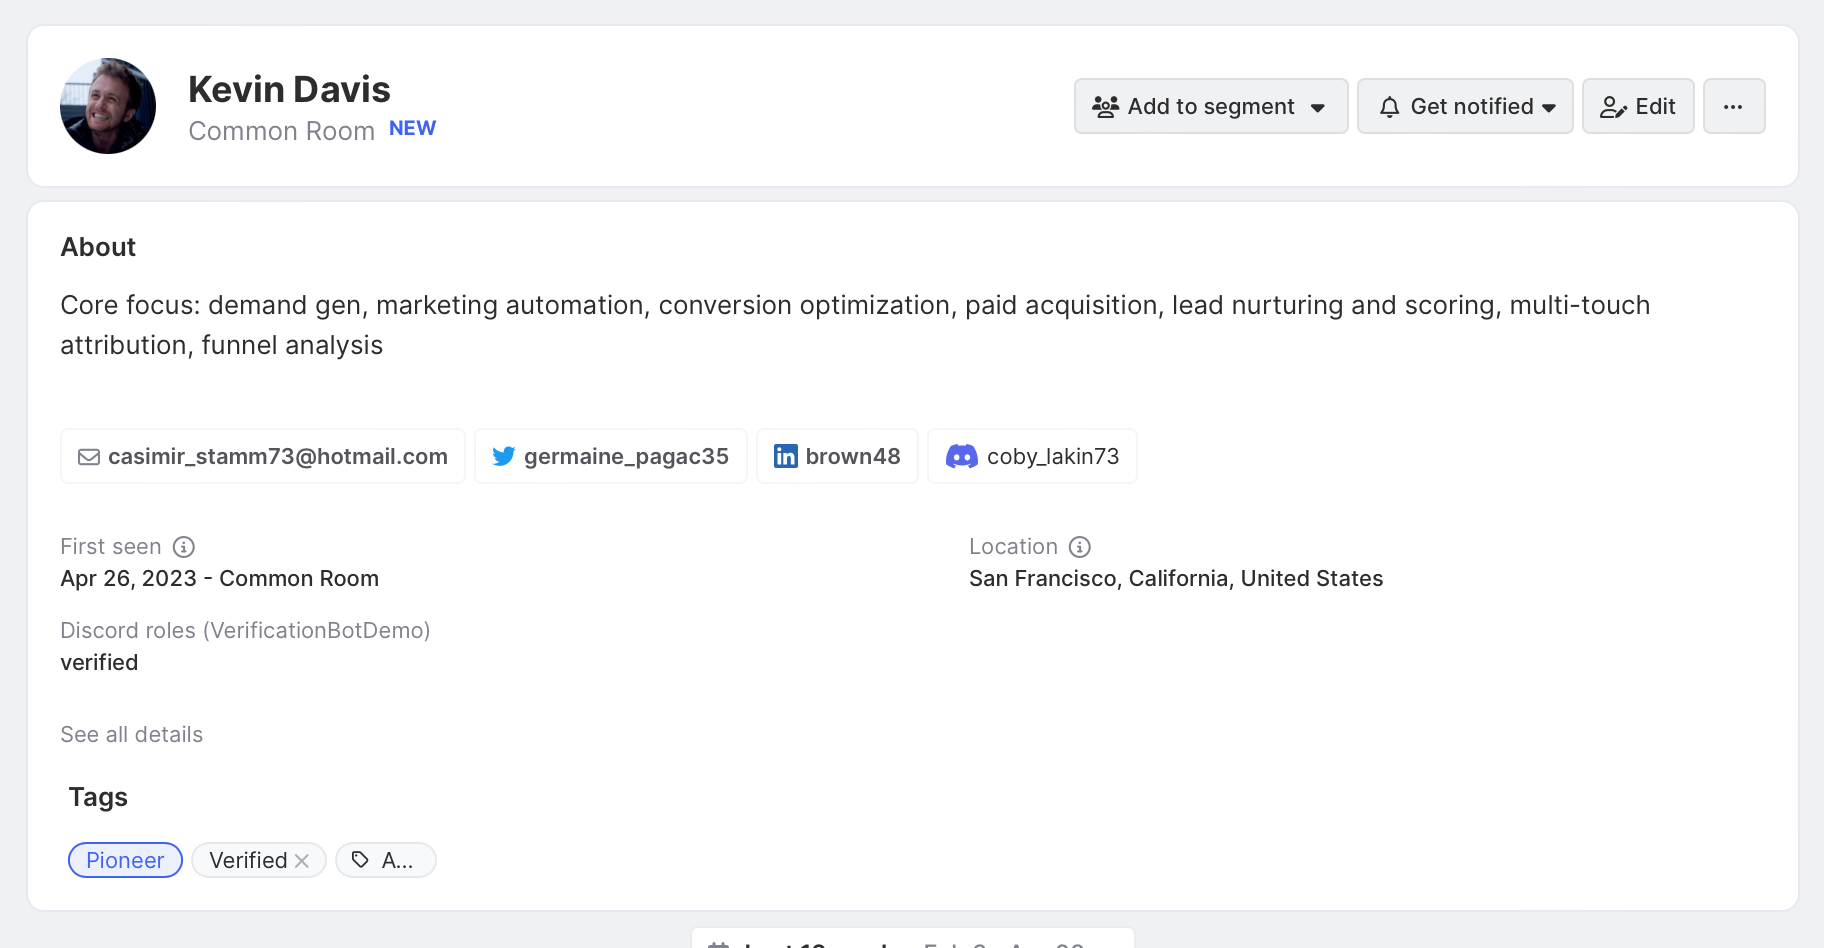The width and height of the screenshot is (1824, 948).
Task: Click the Discord icon
Action: click(961, 457)
